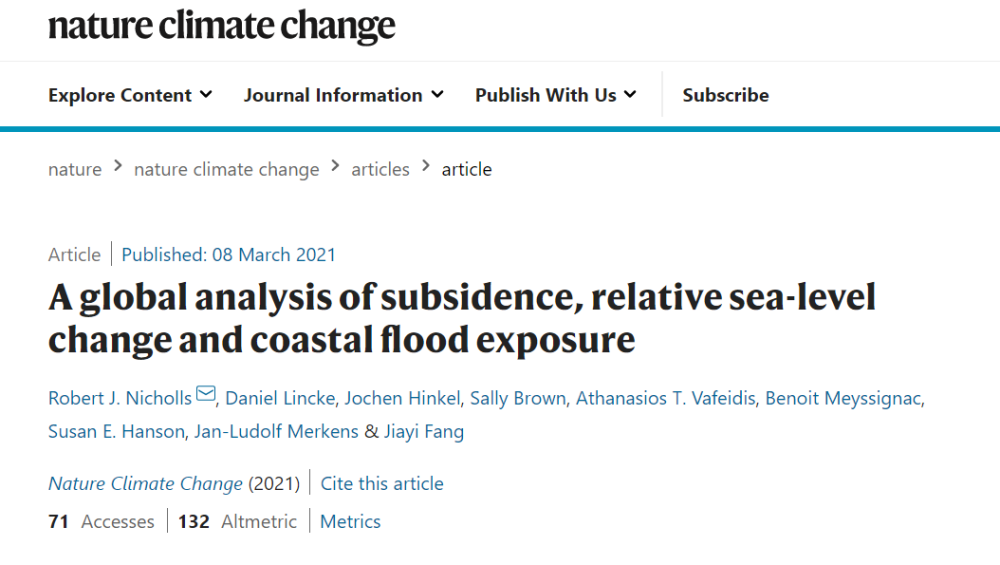Screen dimensions: 1000x565
Task: Expand the Publish With Us menu
Action: pyautogui.click(x=555, y=95)
